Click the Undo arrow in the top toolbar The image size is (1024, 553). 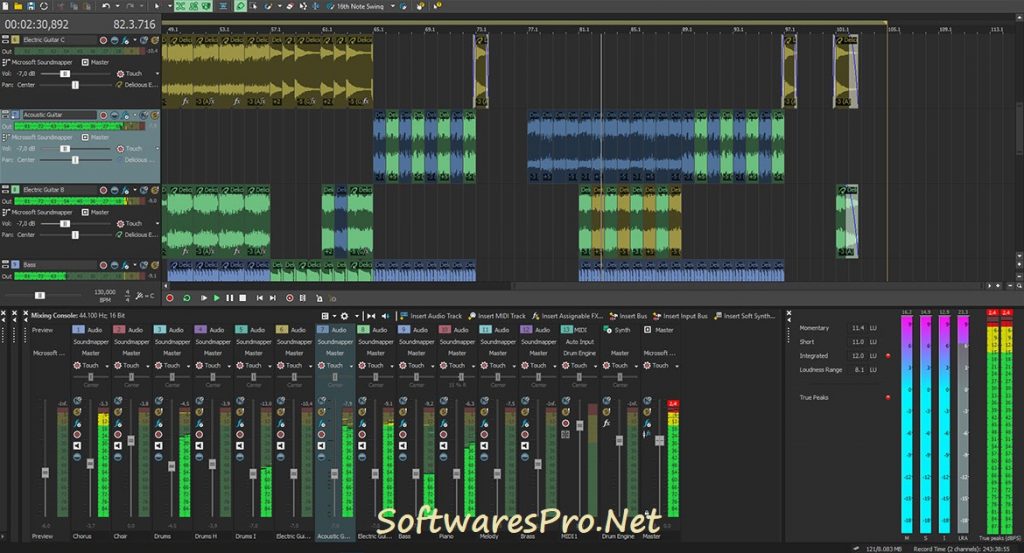point(106,6)
